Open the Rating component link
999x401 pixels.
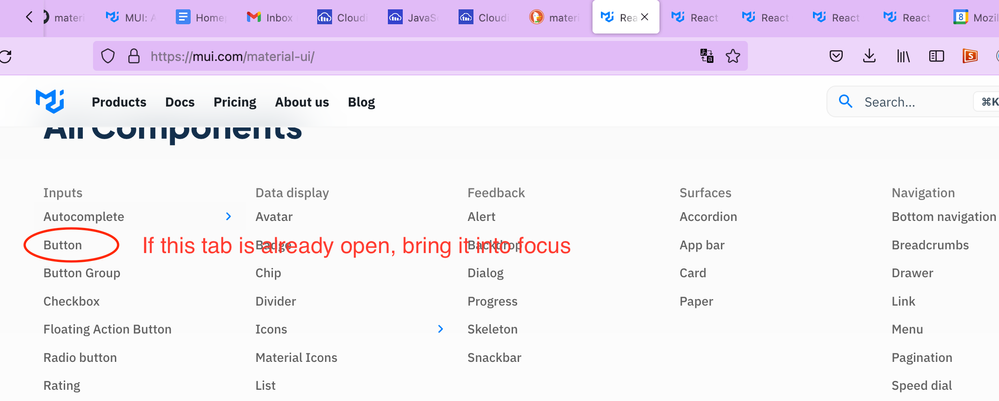62,385
